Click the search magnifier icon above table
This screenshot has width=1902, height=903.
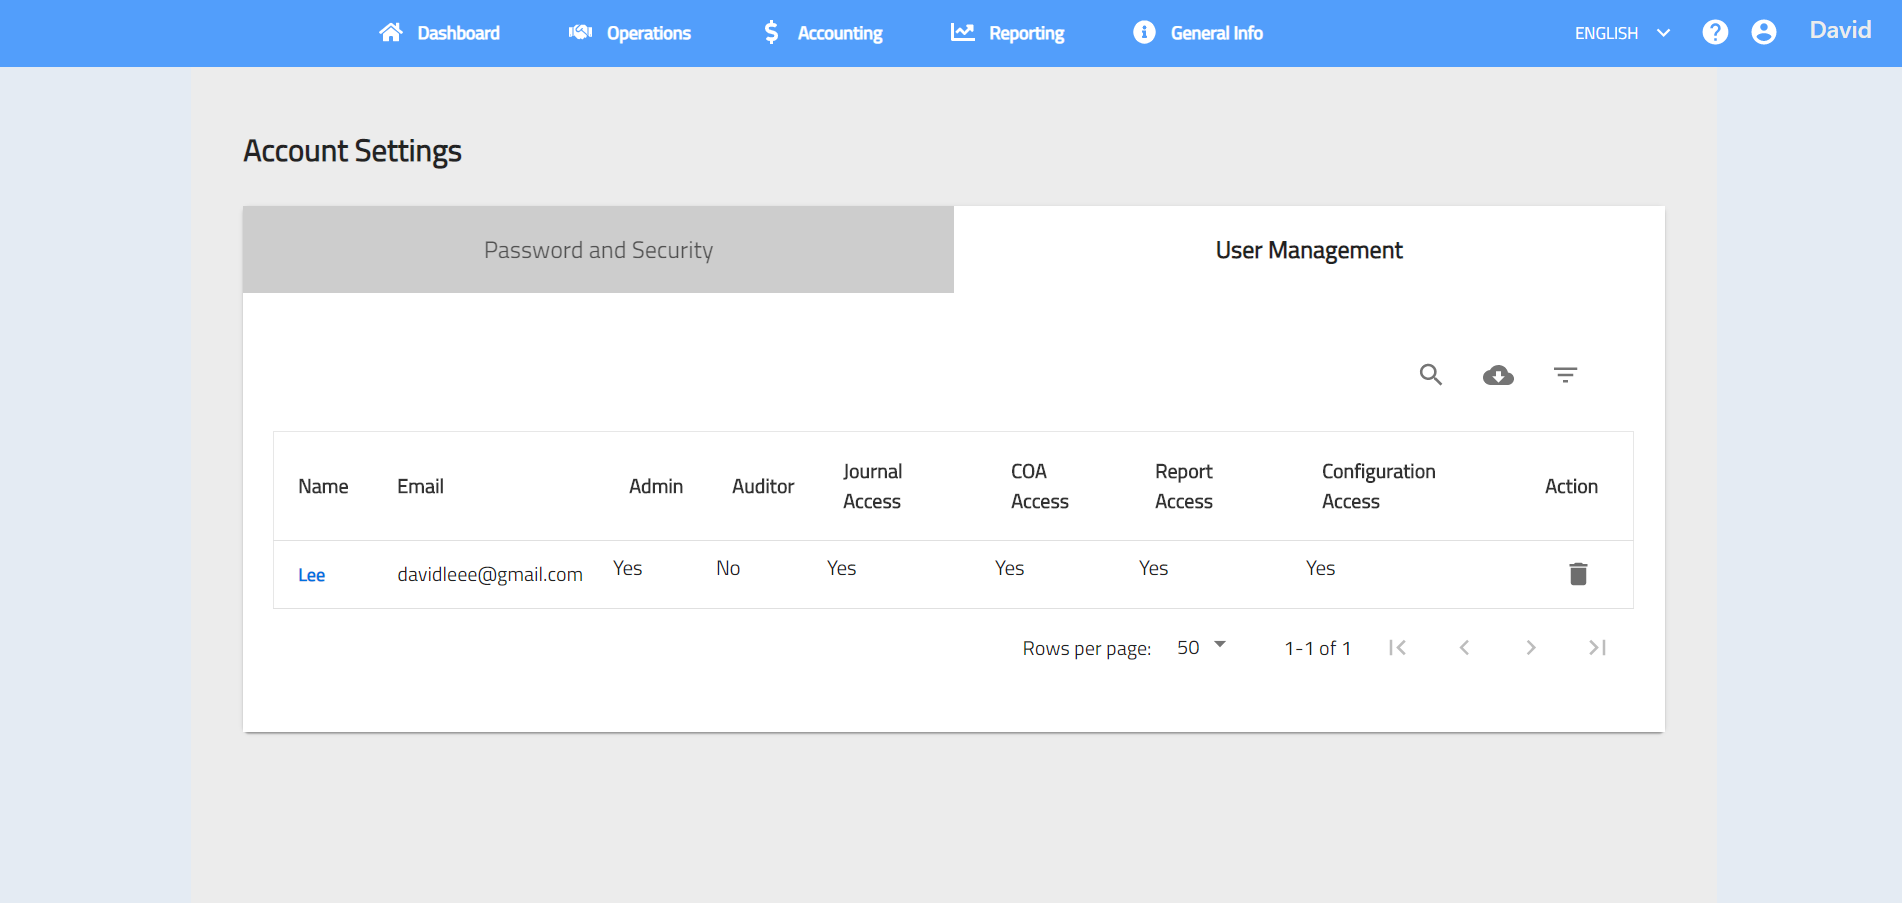(1431, 375)
